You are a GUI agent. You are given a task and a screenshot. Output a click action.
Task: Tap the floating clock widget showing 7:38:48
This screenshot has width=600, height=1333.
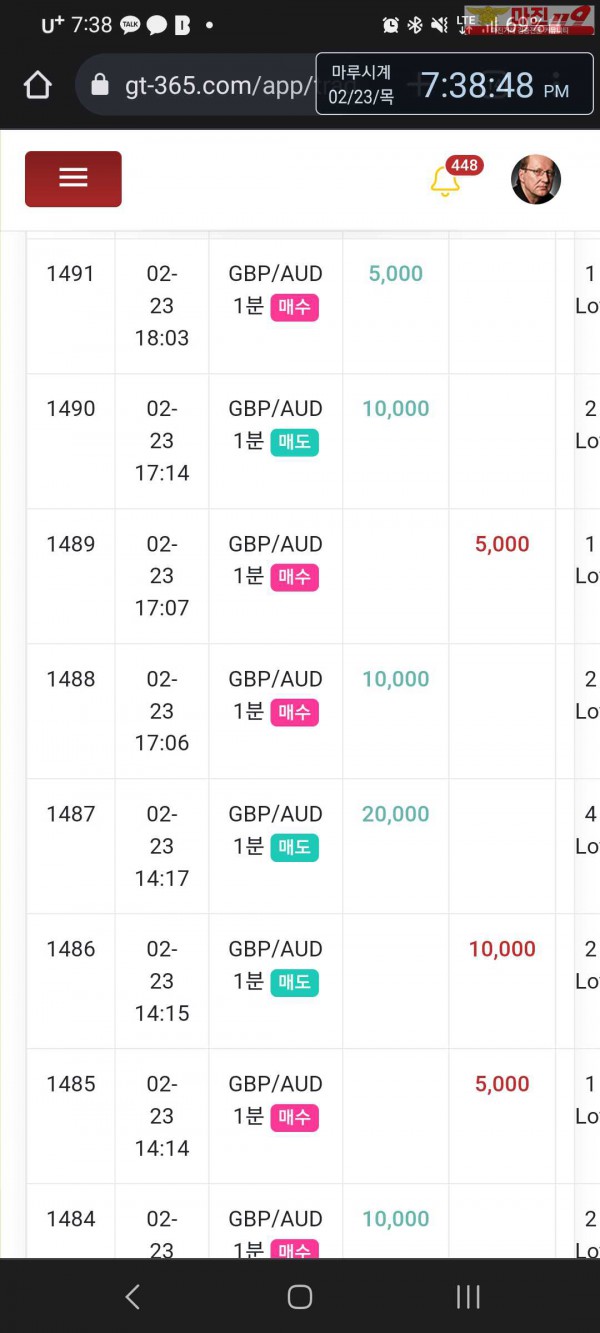[455, 85]
